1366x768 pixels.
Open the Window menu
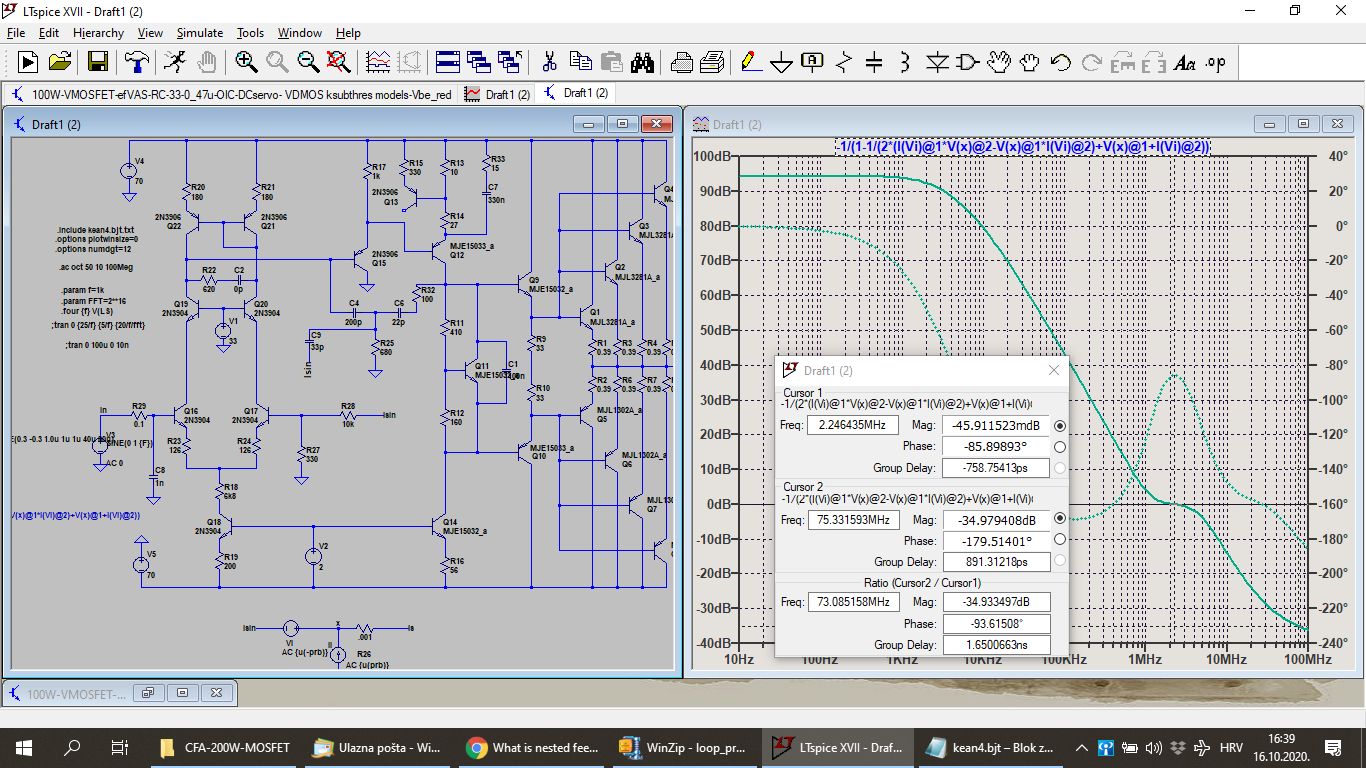(x=300, y=33)
